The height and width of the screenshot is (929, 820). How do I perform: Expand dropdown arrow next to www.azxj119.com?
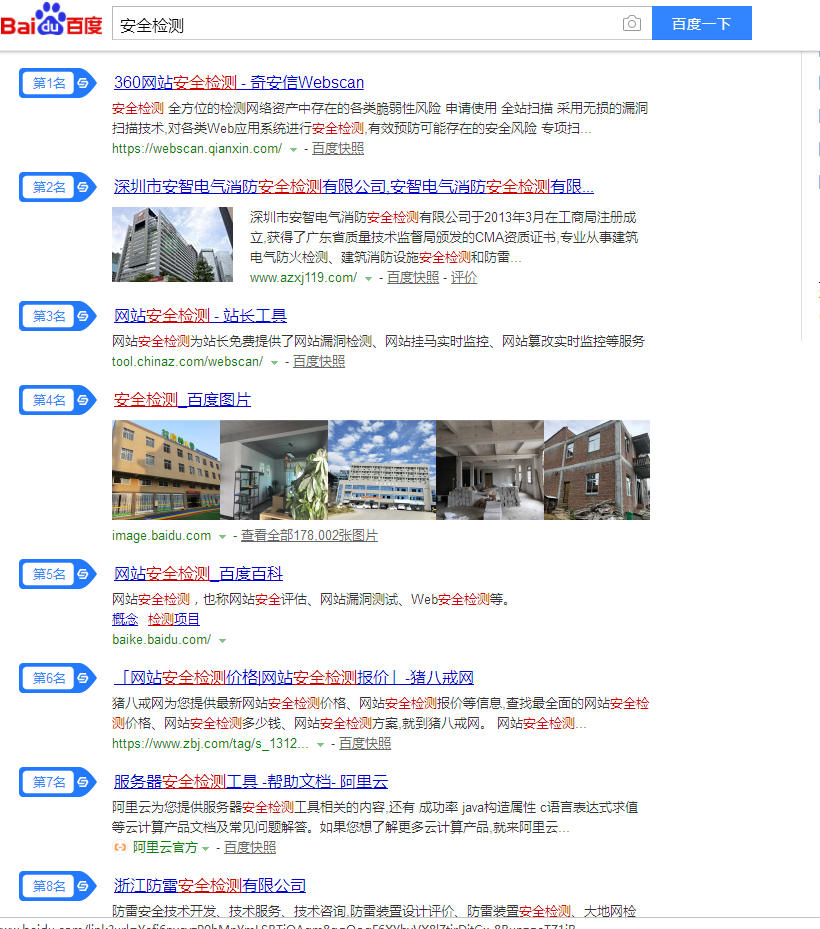tap(368, 278)
